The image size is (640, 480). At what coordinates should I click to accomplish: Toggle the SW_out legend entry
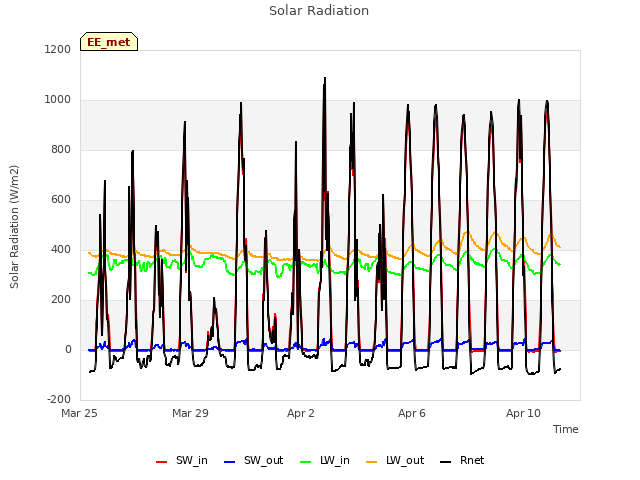[253, 460]
